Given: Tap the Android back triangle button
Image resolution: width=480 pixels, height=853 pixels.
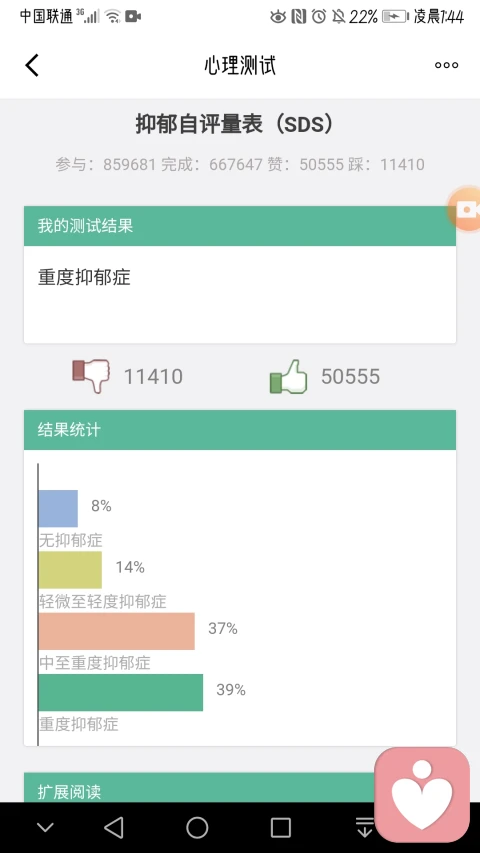Looking at the screenshot, I should (114, 827).
